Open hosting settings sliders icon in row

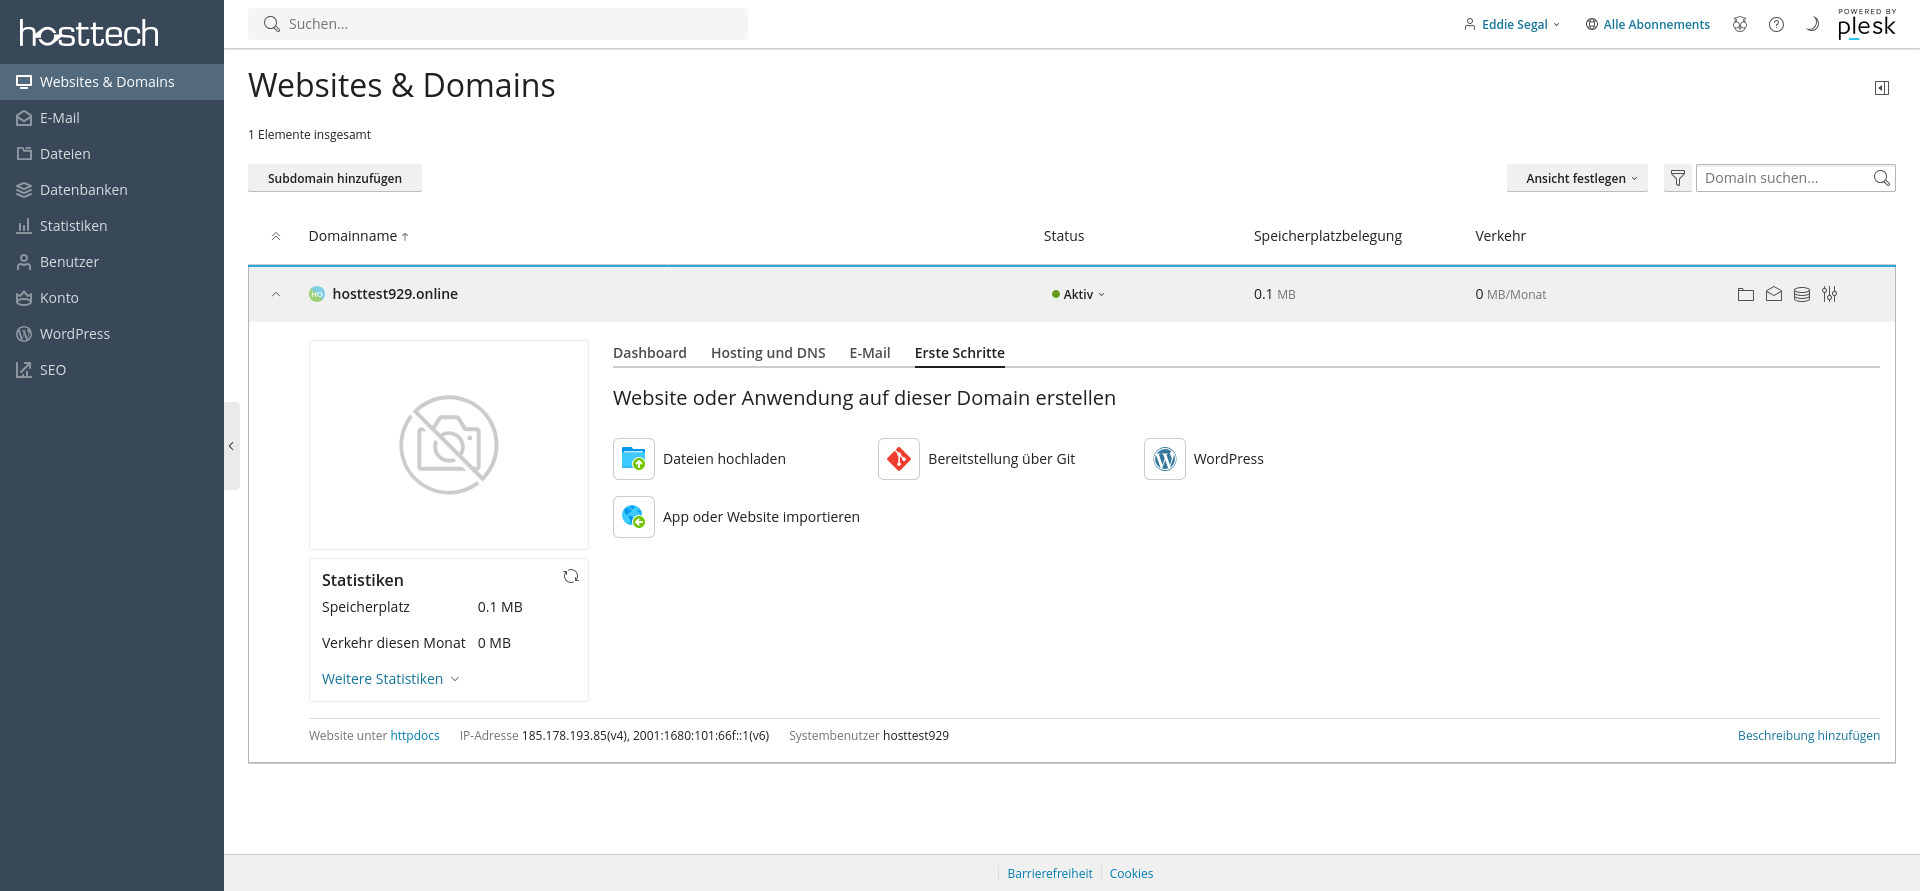click(1830, 294)
